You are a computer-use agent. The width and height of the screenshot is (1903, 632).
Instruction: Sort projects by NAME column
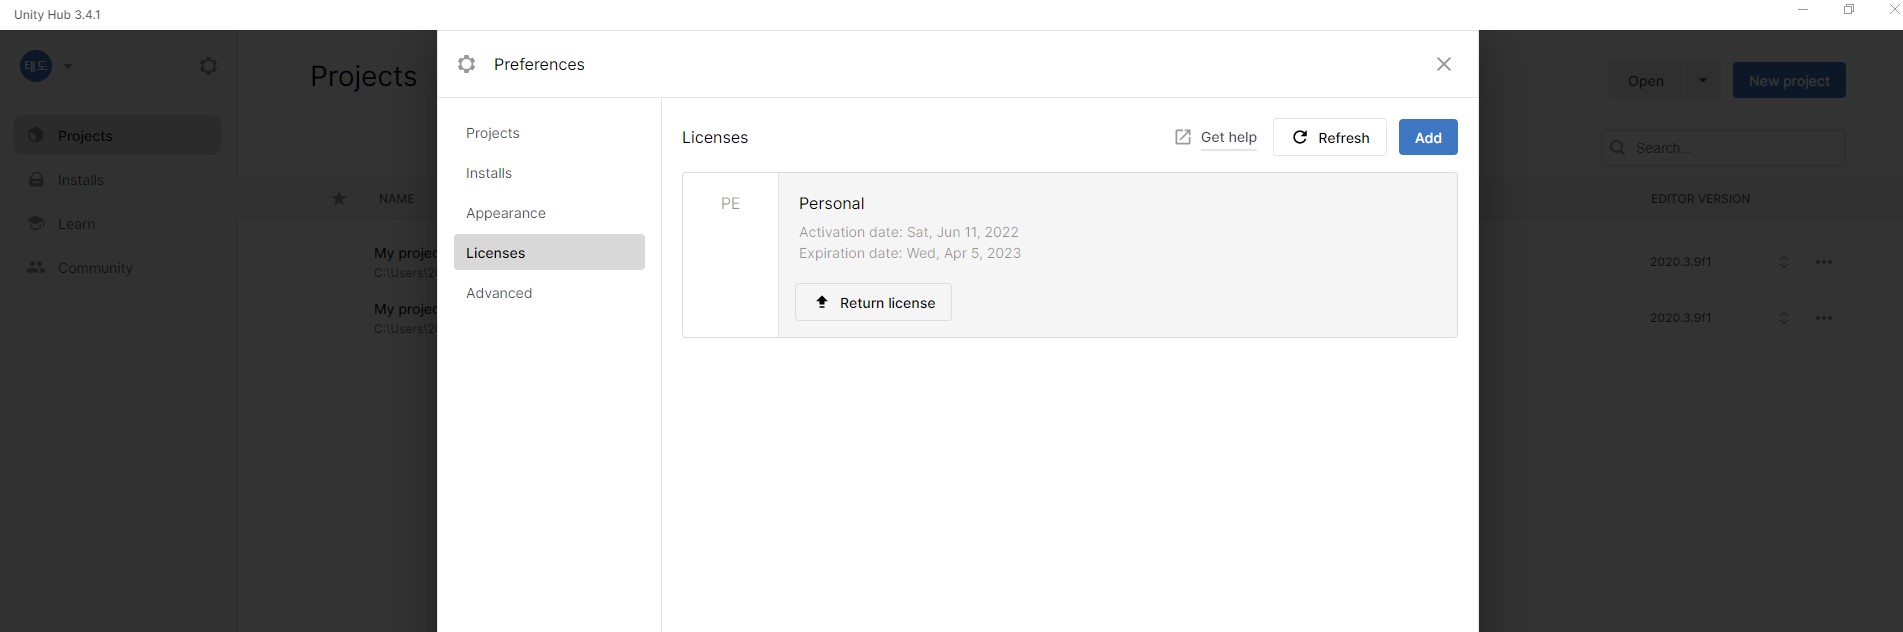(x=396, y=199)
